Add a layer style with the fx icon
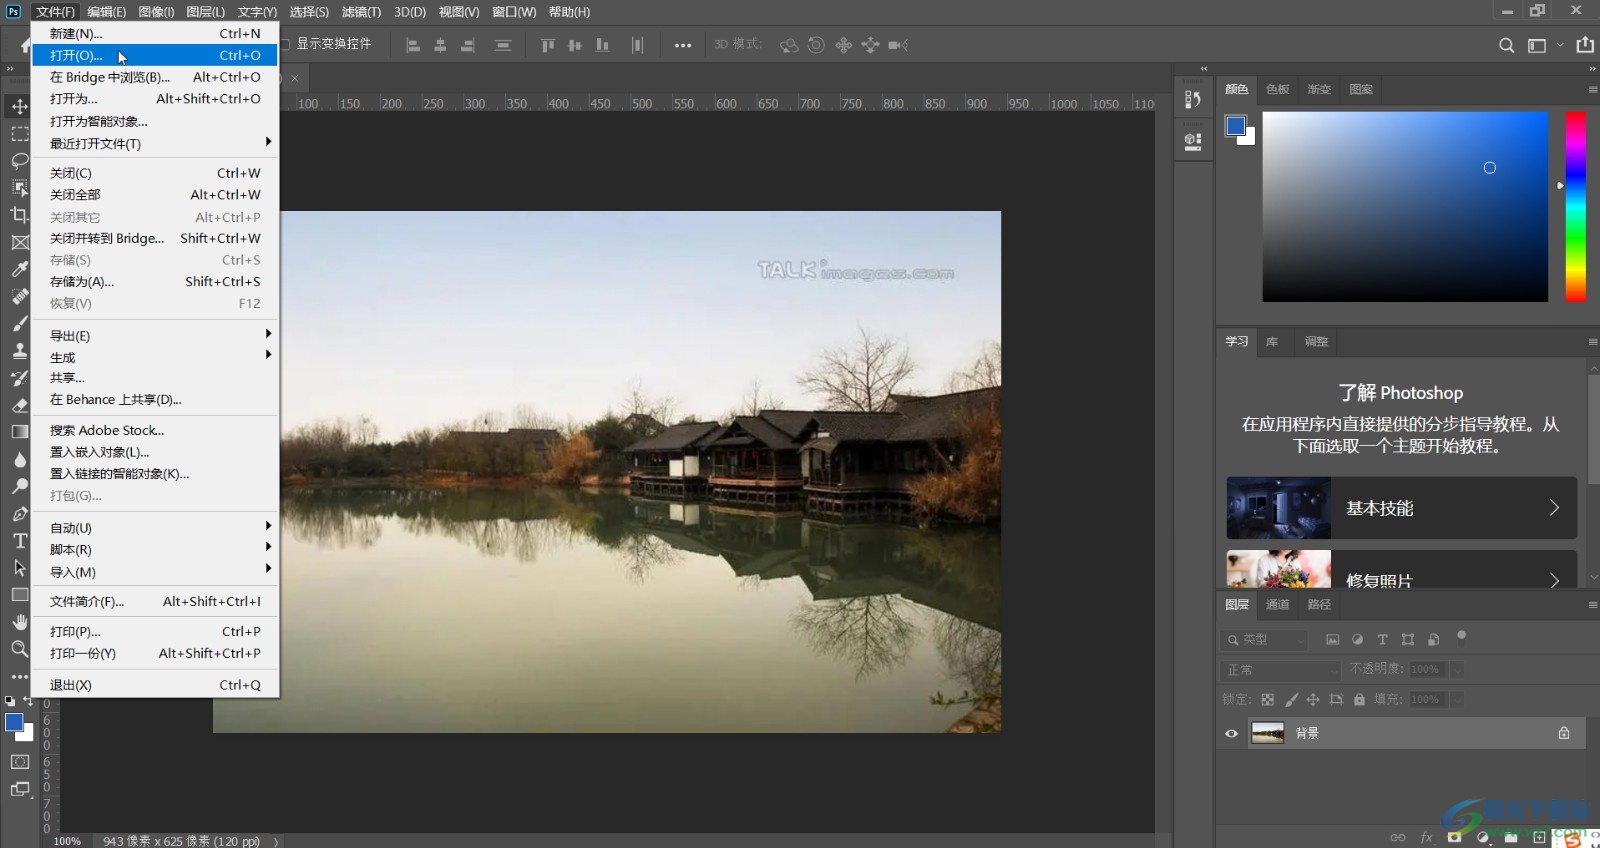The width and height of the screenshot is (1600, 848). 1427,837
